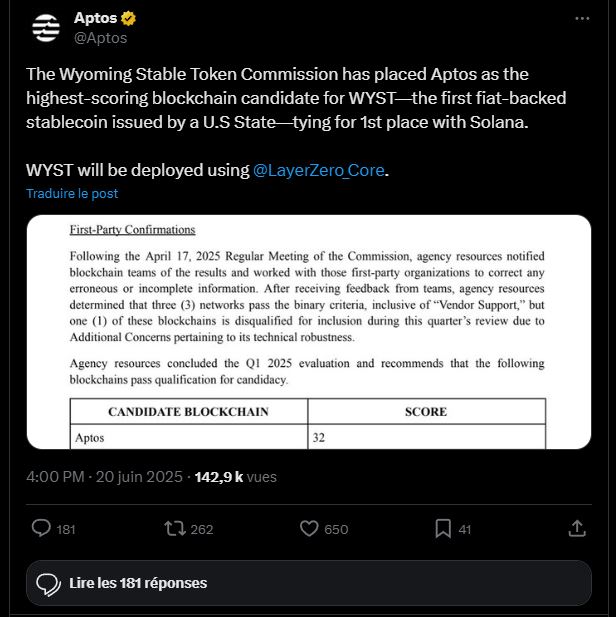Click the @Aptos handle
This screenshot has width=616, height=617.
(100, 38)
